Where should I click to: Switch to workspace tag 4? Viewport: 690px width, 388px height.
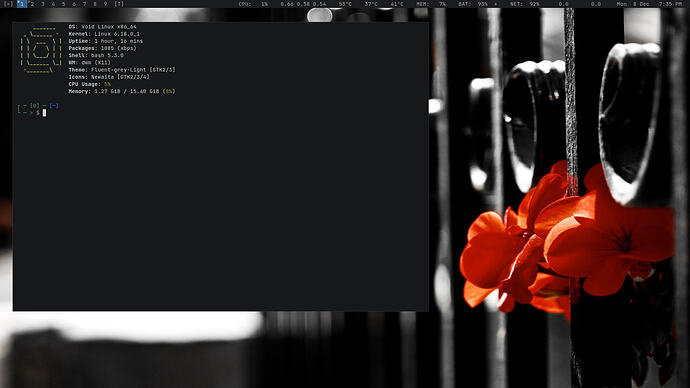pyautogui.click(x=53, y=4)
